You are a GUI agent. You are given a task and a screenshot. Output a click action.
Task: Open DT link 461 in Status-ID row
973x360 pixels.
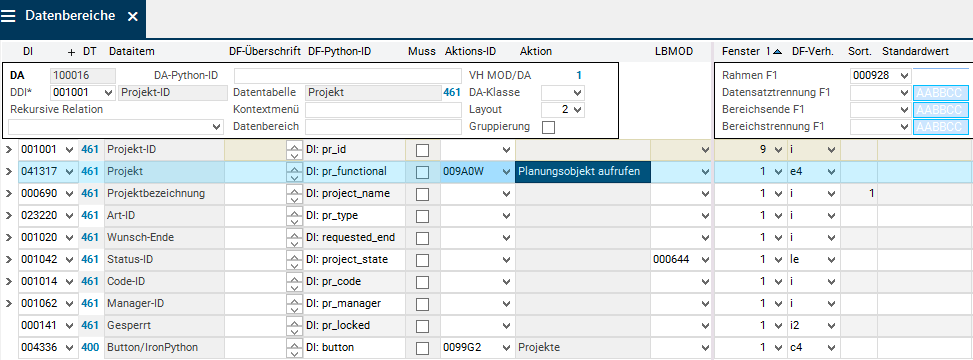pyautogui.click(x=90, y=259)
